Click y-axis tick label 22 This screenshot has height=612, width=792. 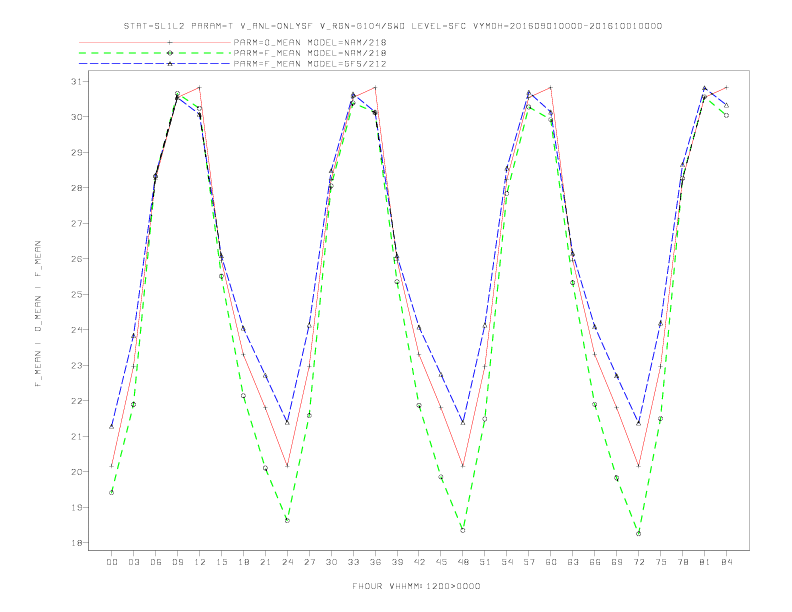(77, 401)
